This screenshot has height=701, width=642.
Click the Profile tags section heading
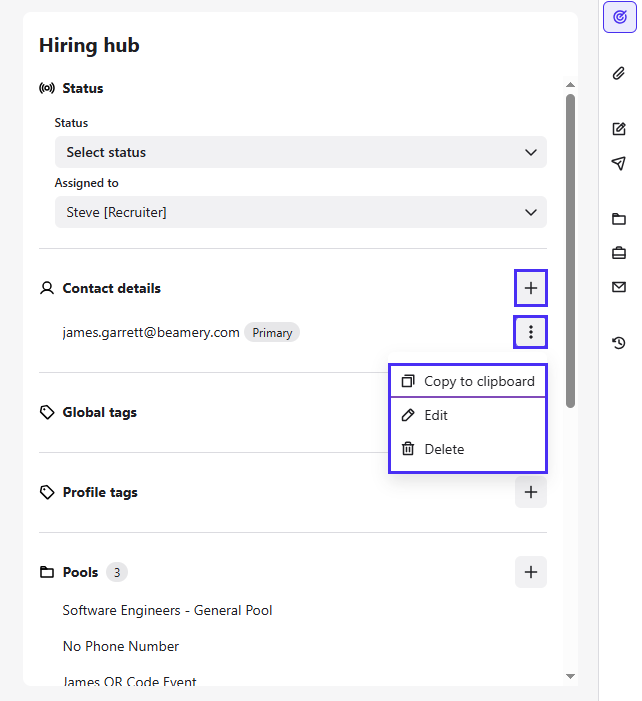(100, 493)
